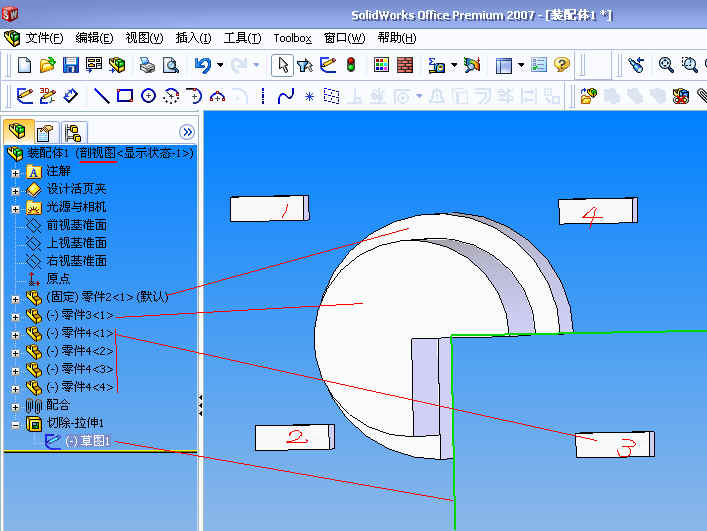This screenshot has height=531, width=707.
Task: Switch to the FeatureManager design tree tab
Action: tap(18, 132)
